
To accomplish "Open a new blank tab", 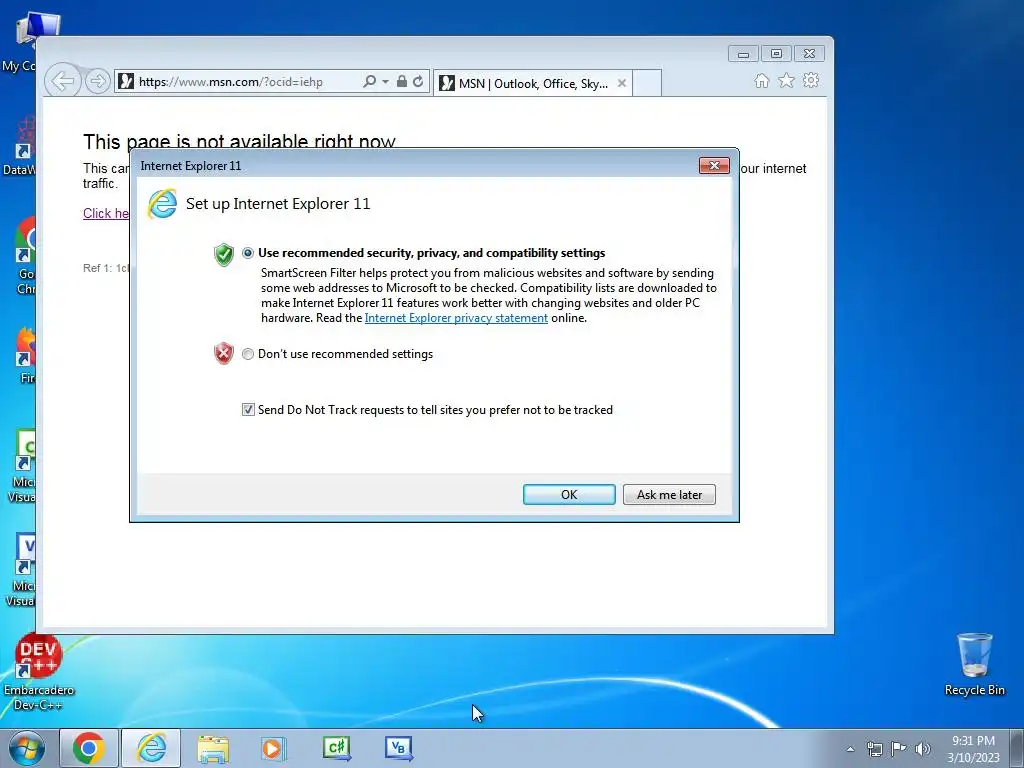I will pyautogui.click(x=647, y=83).
